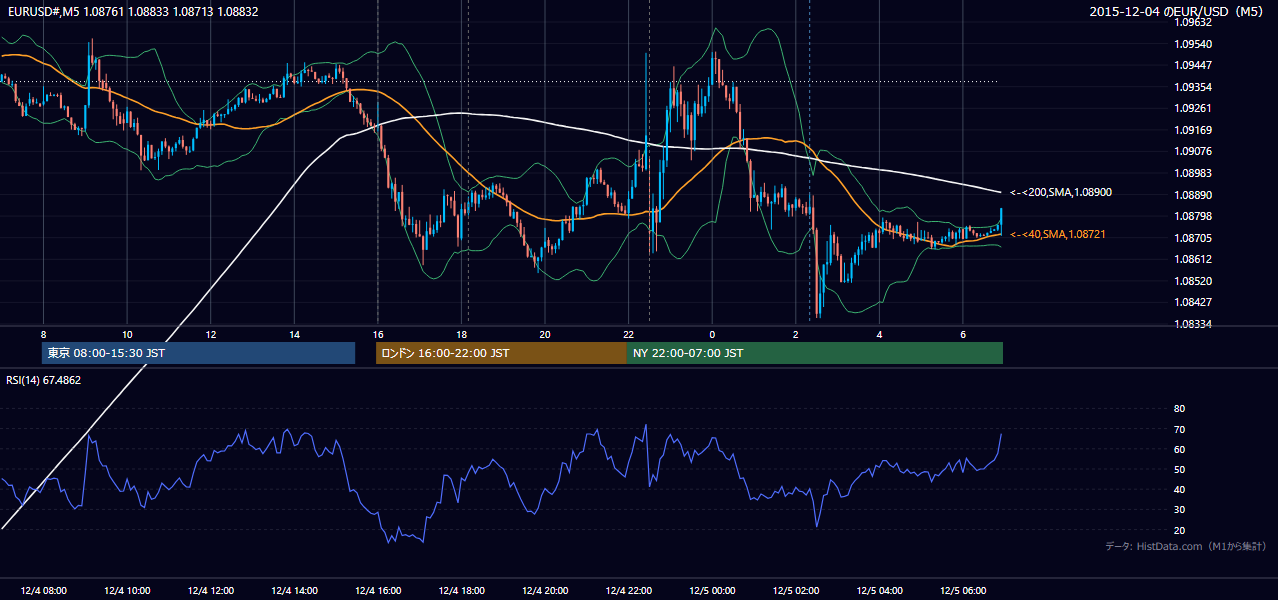This screenshot has width=1278, height=600.
Task: Click the 40 SMA 1.08721 label
Action: pyautogui.click(x=1060, y=234)
